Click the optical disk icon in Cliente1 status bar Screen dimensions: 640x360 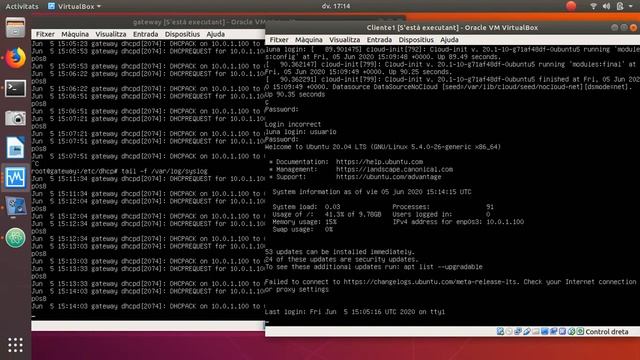click(x=509, y=331)
